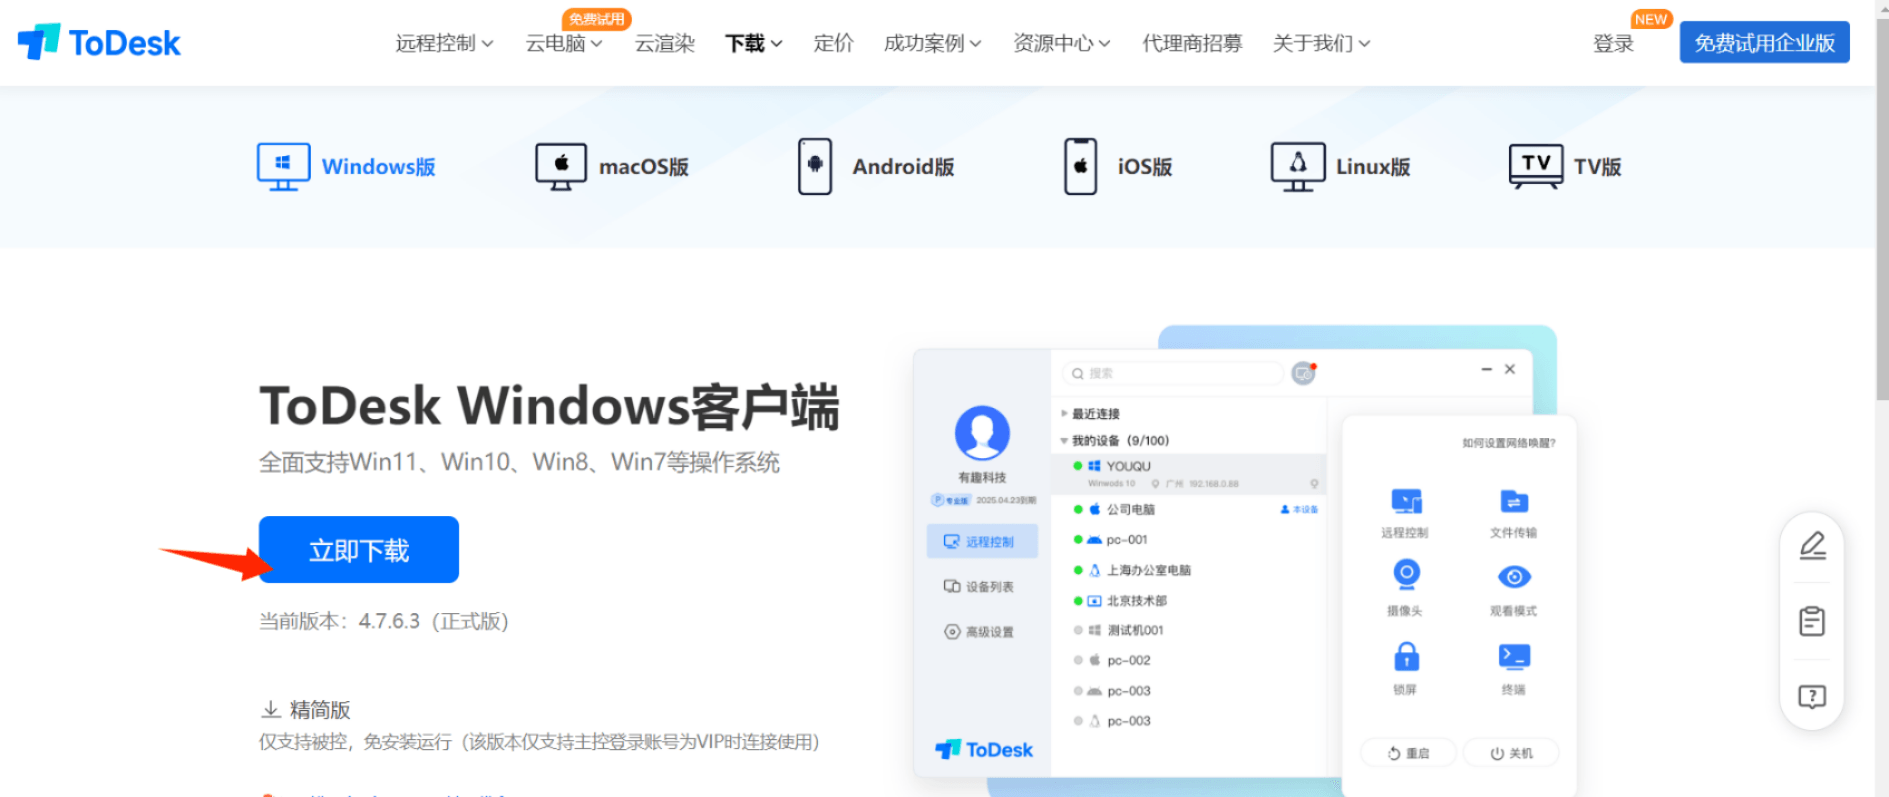The width and height of the screenshot is (1889, 797).
Task: Click the user avatar in the client preview
Action: click(982, 433)
